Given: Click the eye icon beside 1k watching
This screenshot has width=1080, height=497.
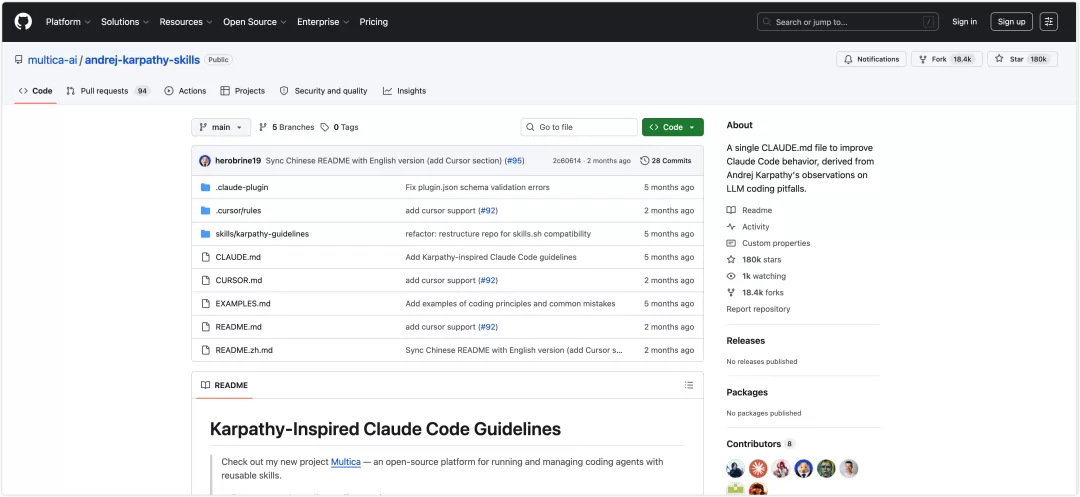Looking at the screenshot, I should (x=731, y=277).
